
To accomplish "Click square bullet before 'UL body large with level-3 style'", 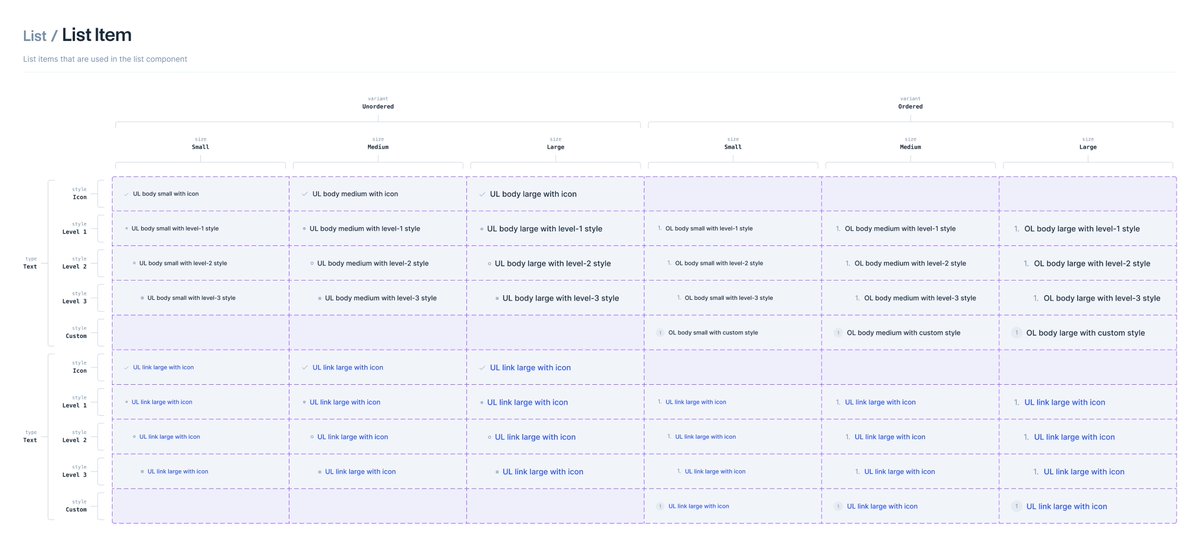I will tap(496, 298).
